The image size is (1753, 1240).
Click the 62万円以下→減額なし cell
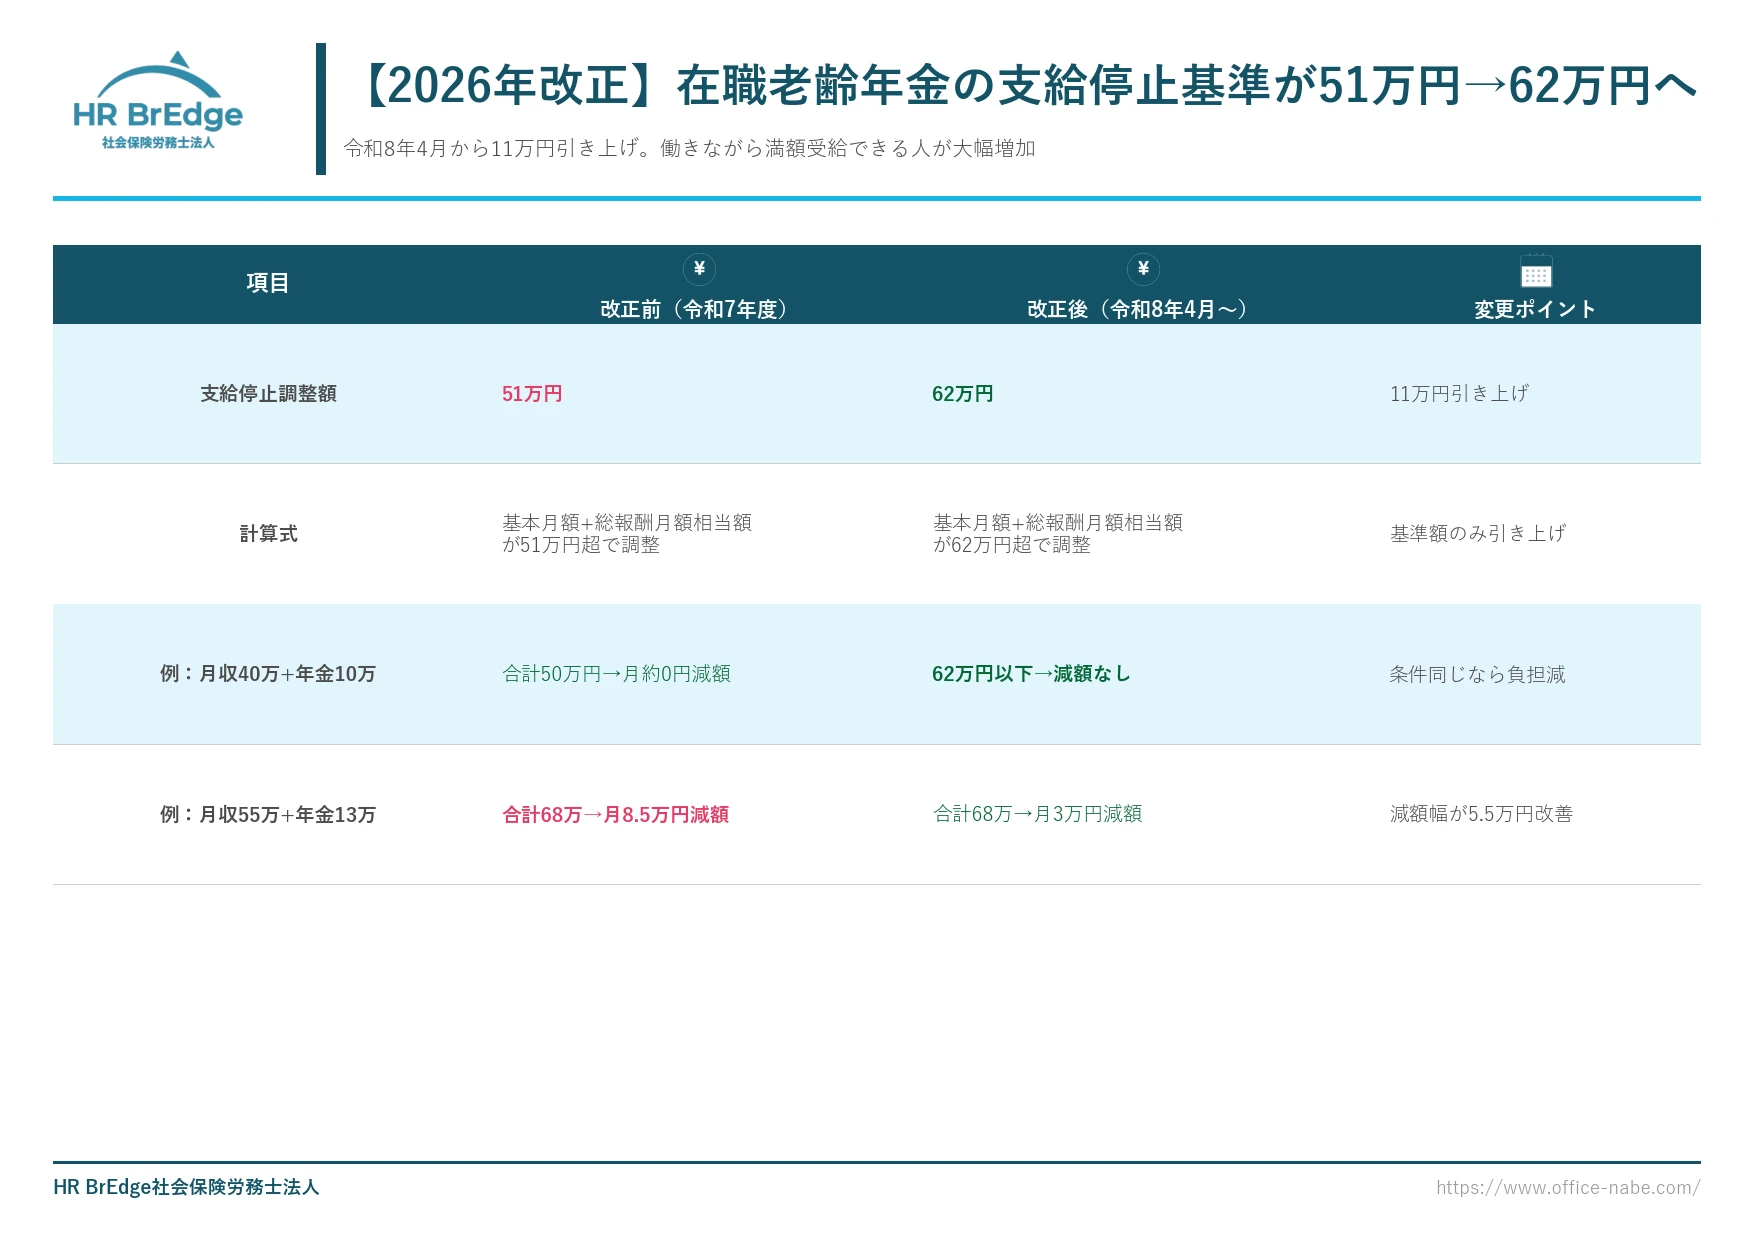(1031, 674)
